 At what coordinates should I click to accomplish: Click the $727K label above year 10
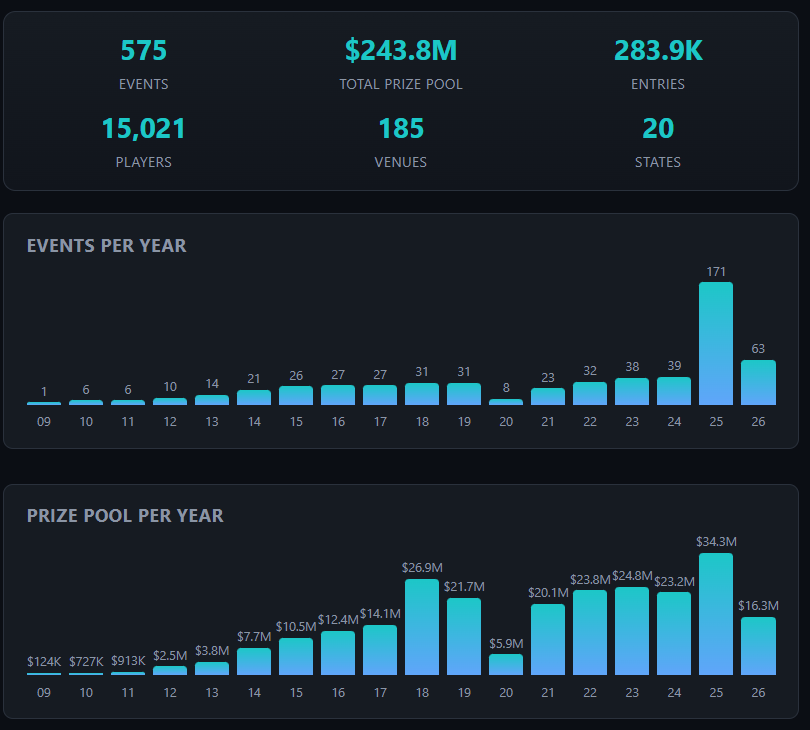[86, 662]
